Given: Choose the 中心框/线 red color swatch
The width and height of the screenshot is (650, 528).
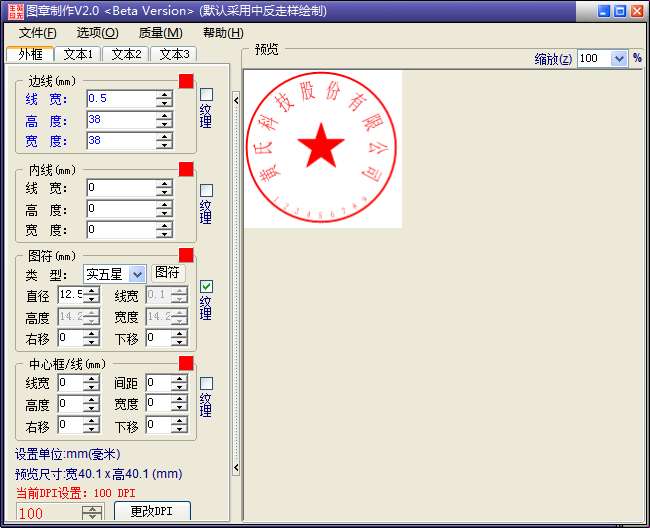Looking at the screenshot, I should (186, 363).
